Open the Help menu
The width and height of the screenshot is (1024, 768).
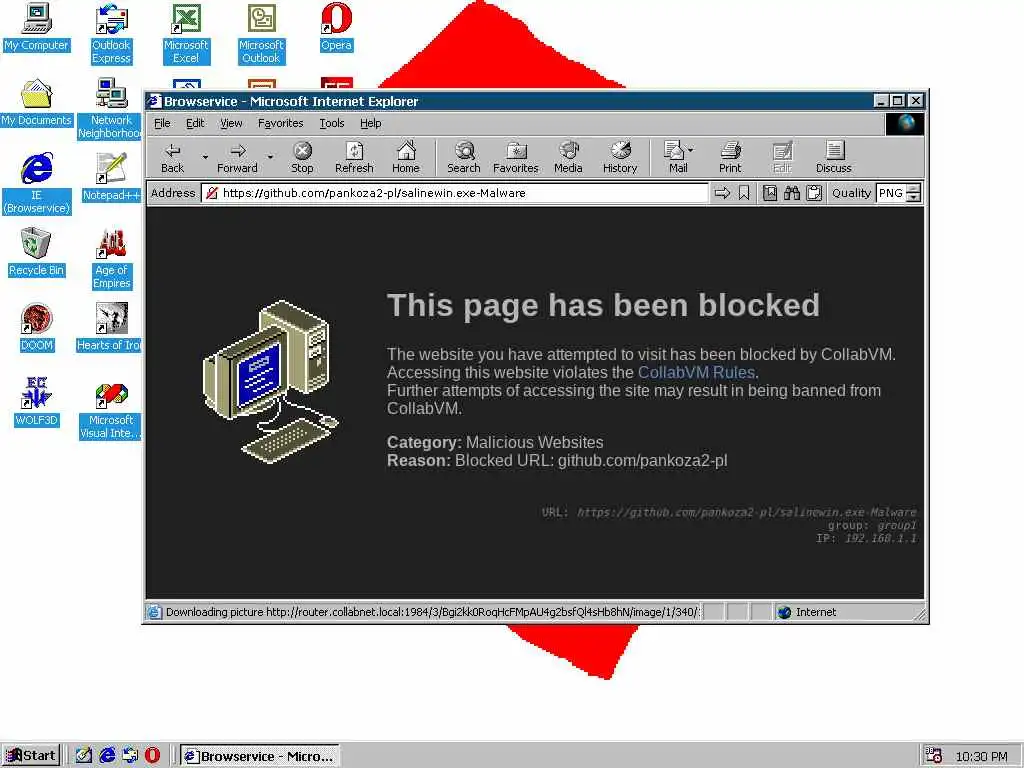[x=370, y=123]
